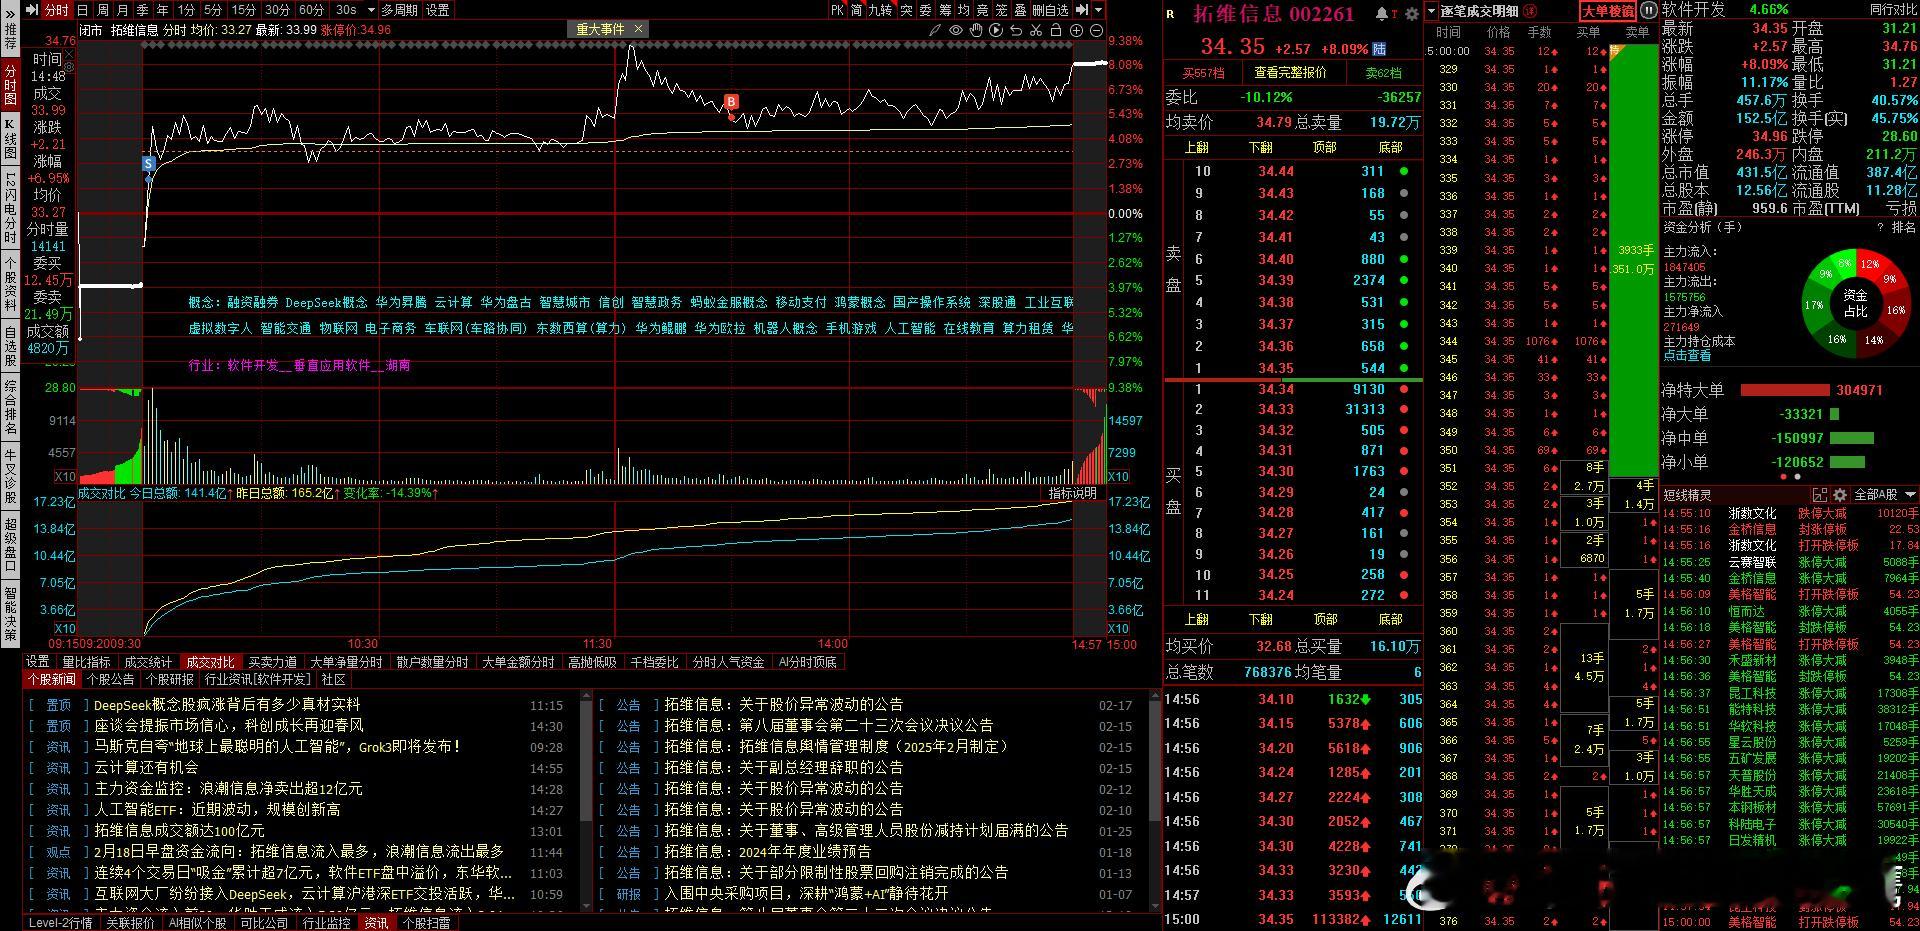
Task: Click the 设置 button in top toolbar
Action: tap(437, 10)
